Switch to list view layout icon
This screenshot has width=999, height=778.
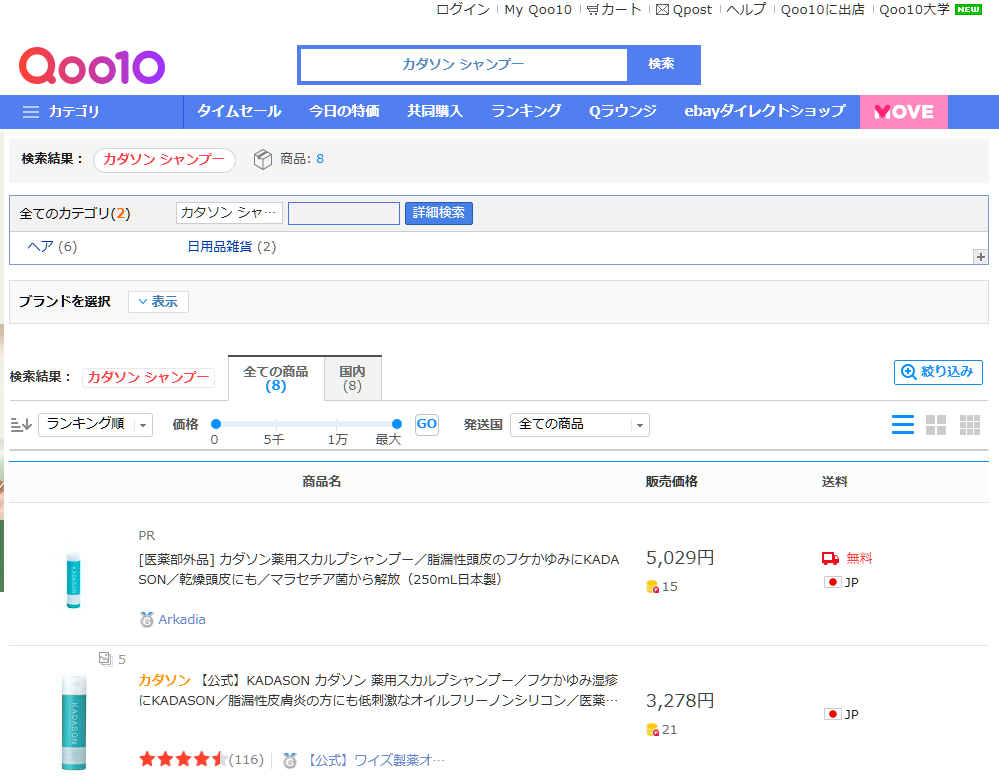pyautogui.click(x=902, y=424)
